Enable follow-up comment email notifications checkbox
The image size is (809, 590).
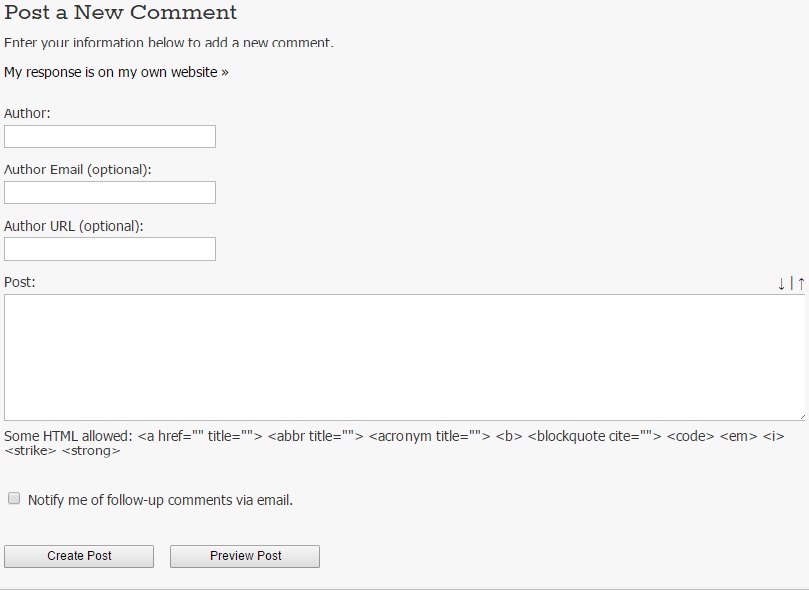pos(14,498)
